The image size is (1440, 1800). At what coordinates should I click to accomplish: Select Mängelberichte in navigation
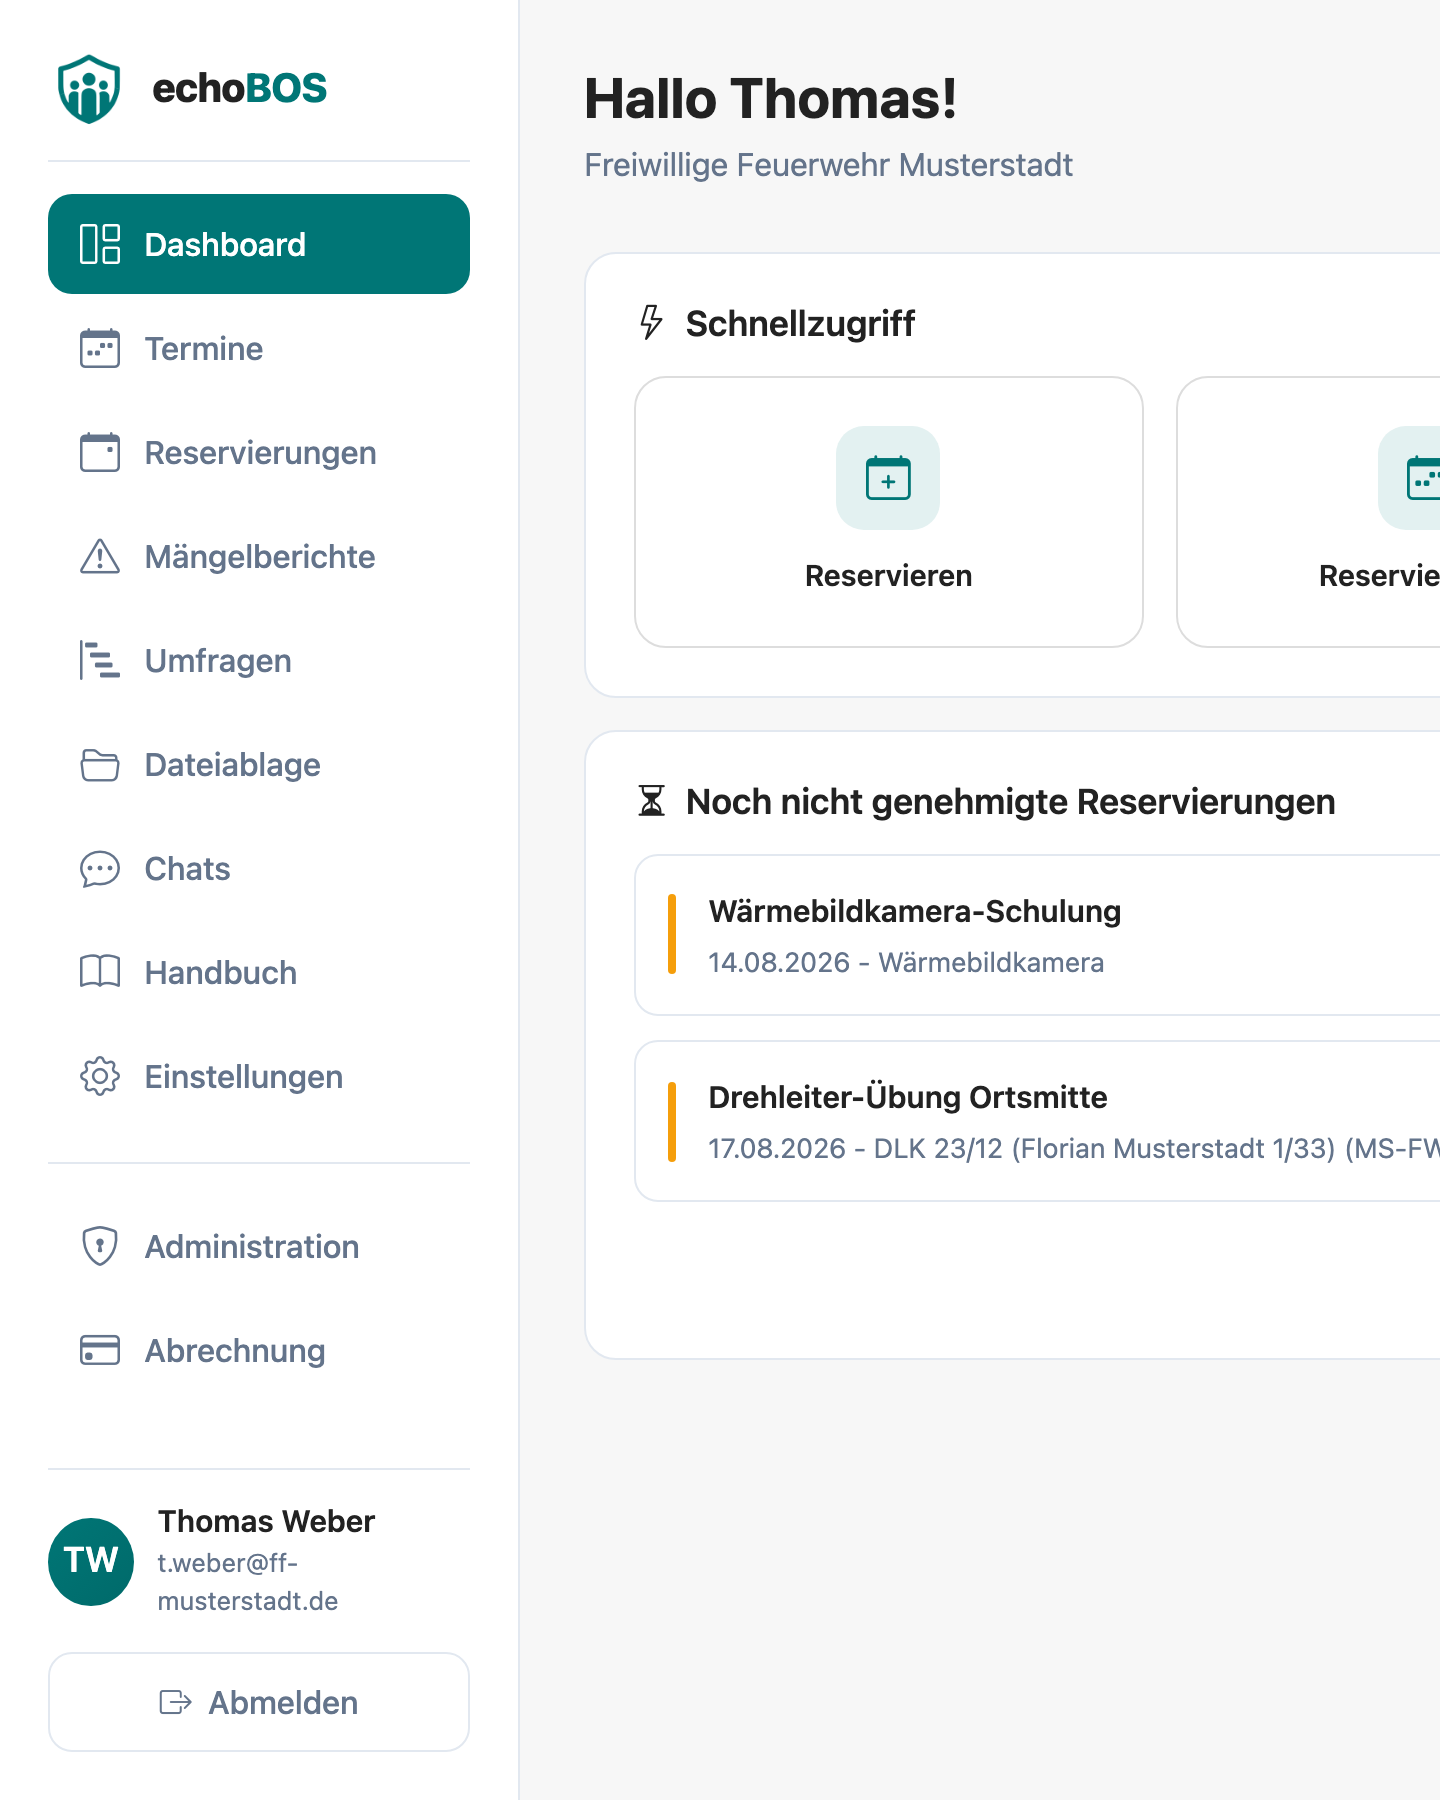tap(259, 556)
